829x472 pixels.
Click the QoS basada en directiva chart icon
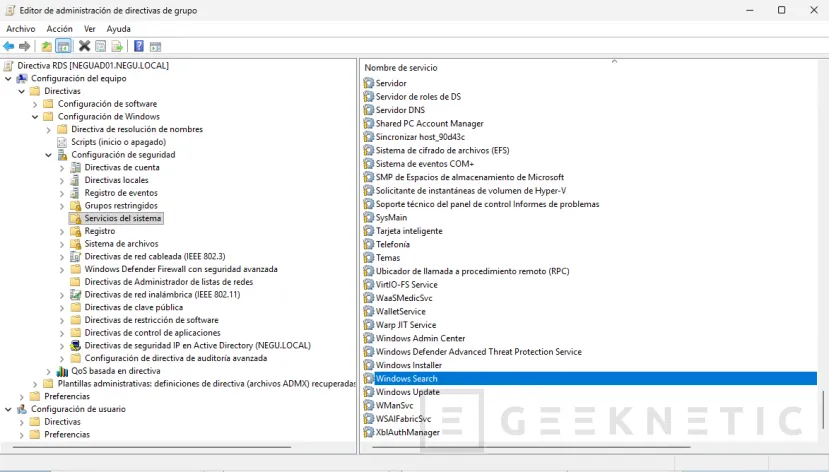pos(62,371)
